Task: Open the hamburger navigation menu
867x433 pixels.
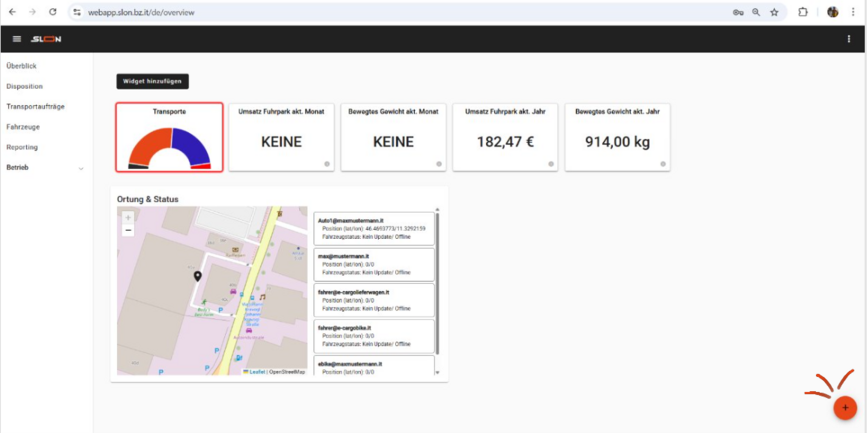Action: [x=16, y=39]
